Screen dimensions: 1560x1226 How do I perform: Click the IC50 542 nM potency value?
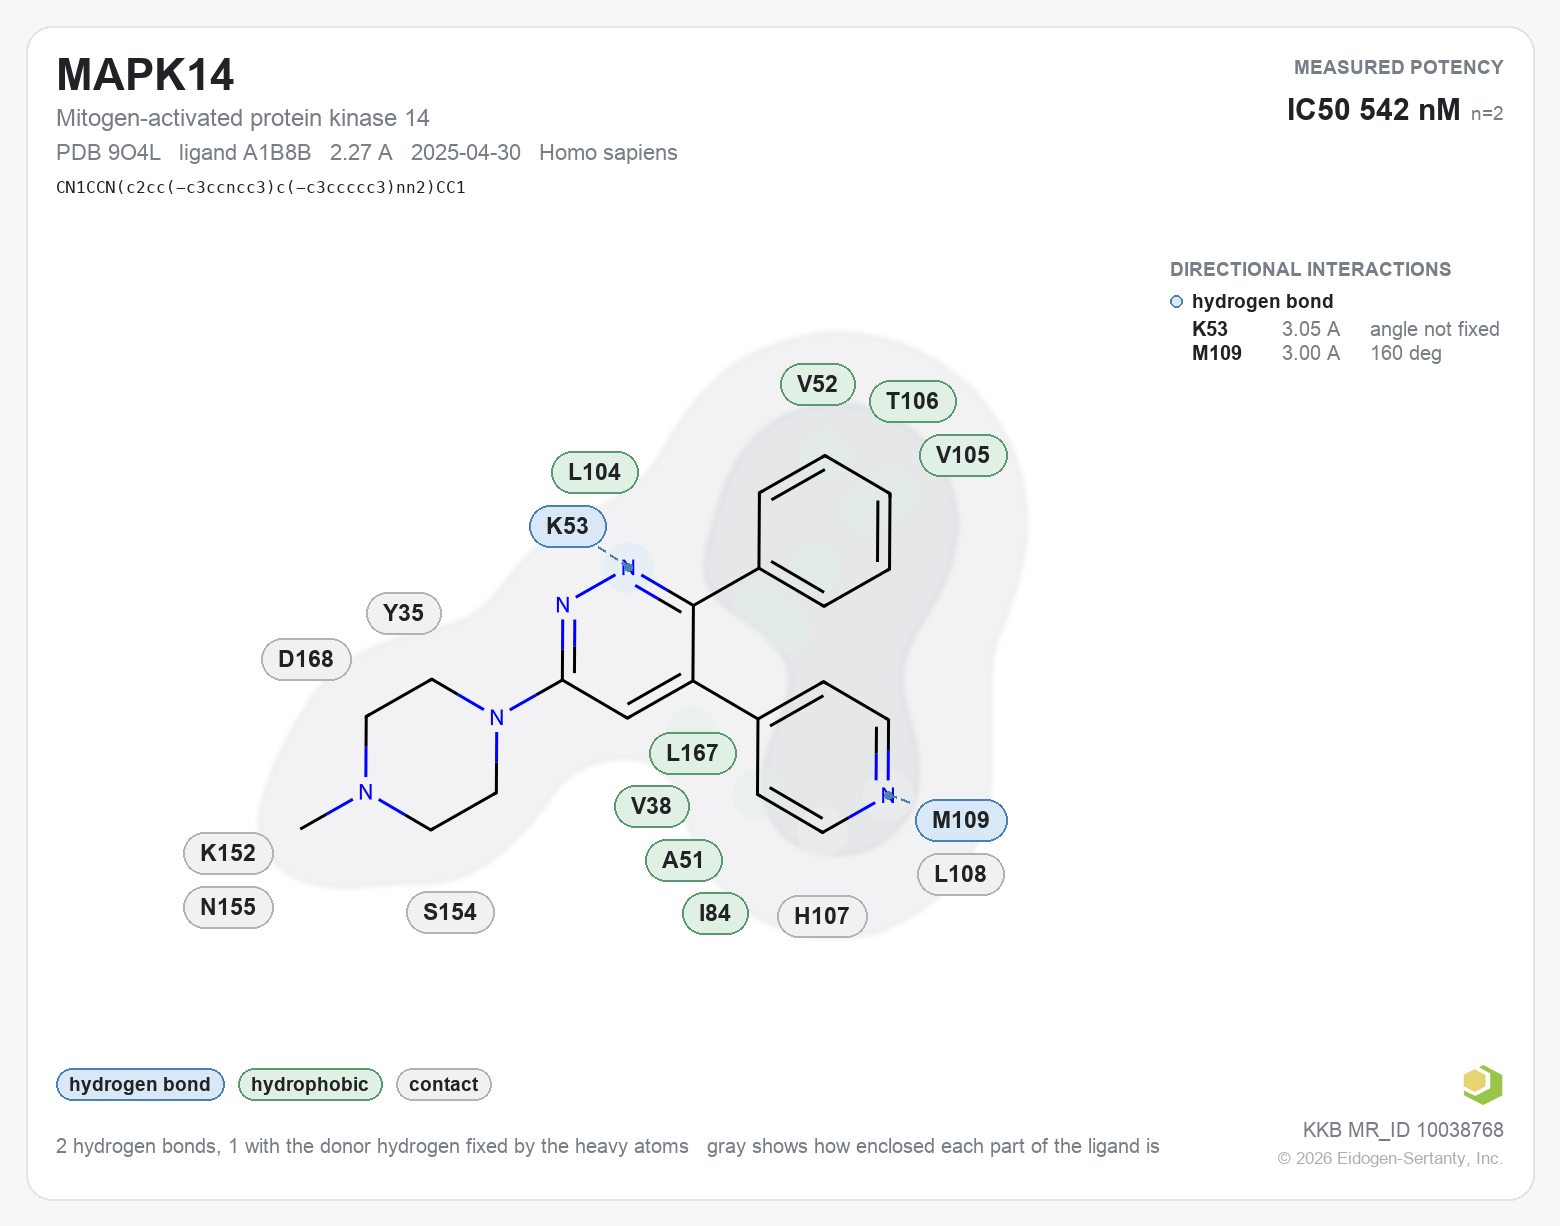tap(1373, 109)
